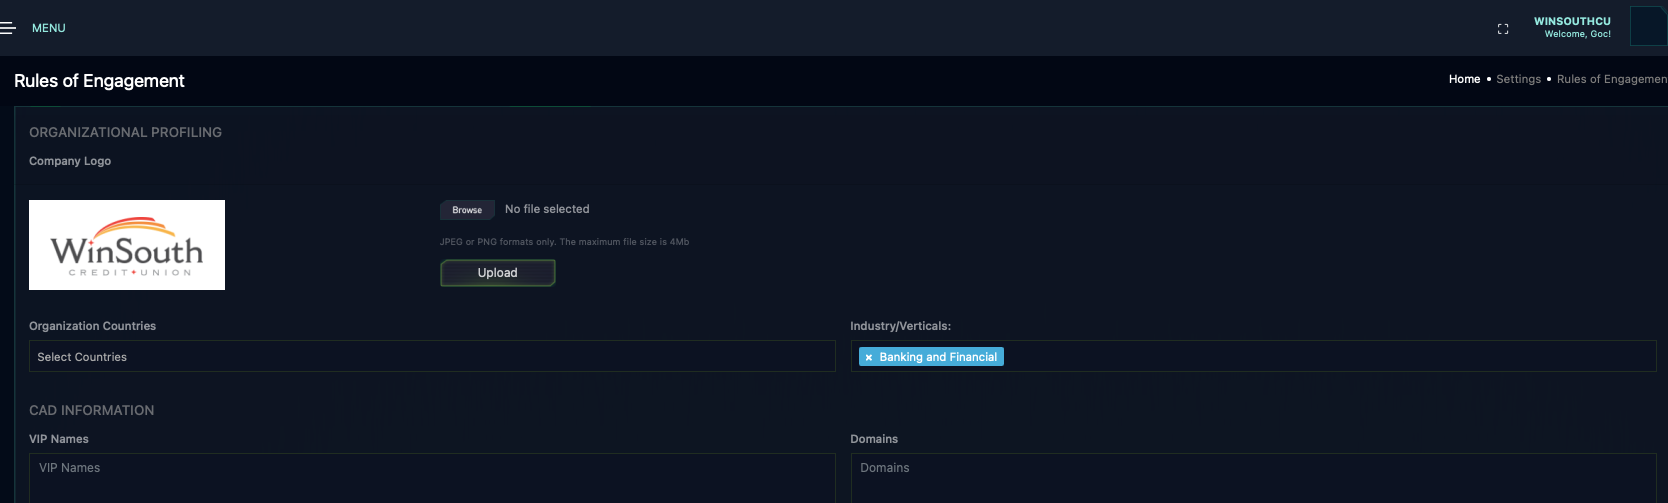Select the Rules of Engagement breadcrumb

click(x=1611, y=79)
